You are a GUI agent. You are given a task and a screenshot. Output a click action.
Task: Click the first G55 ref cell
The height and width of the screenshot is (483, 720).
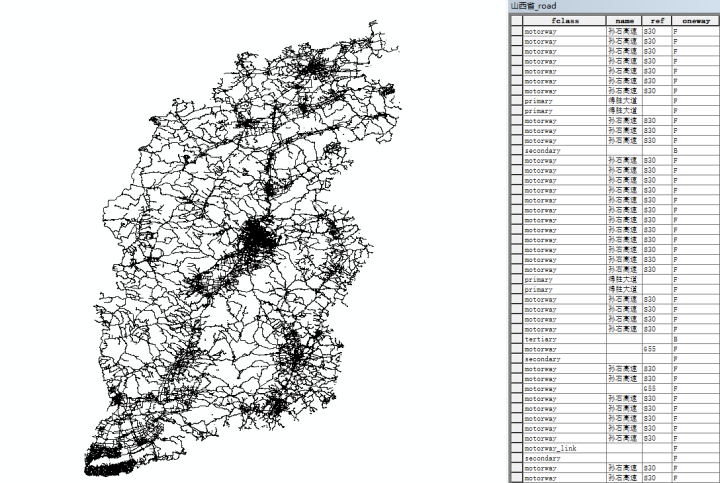[x=657, y=349]
